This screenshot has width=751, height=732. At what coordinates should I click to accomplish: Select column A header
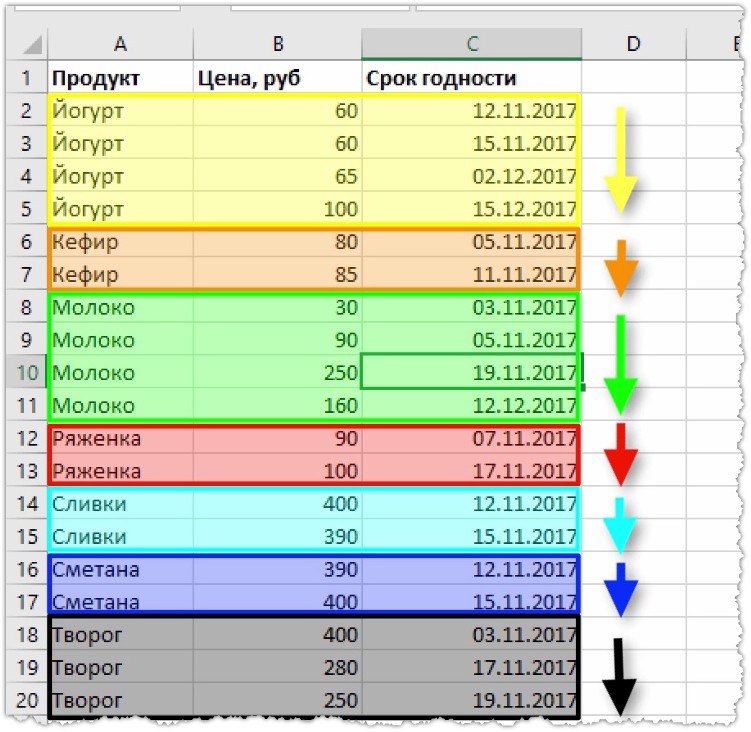[120, 44]
